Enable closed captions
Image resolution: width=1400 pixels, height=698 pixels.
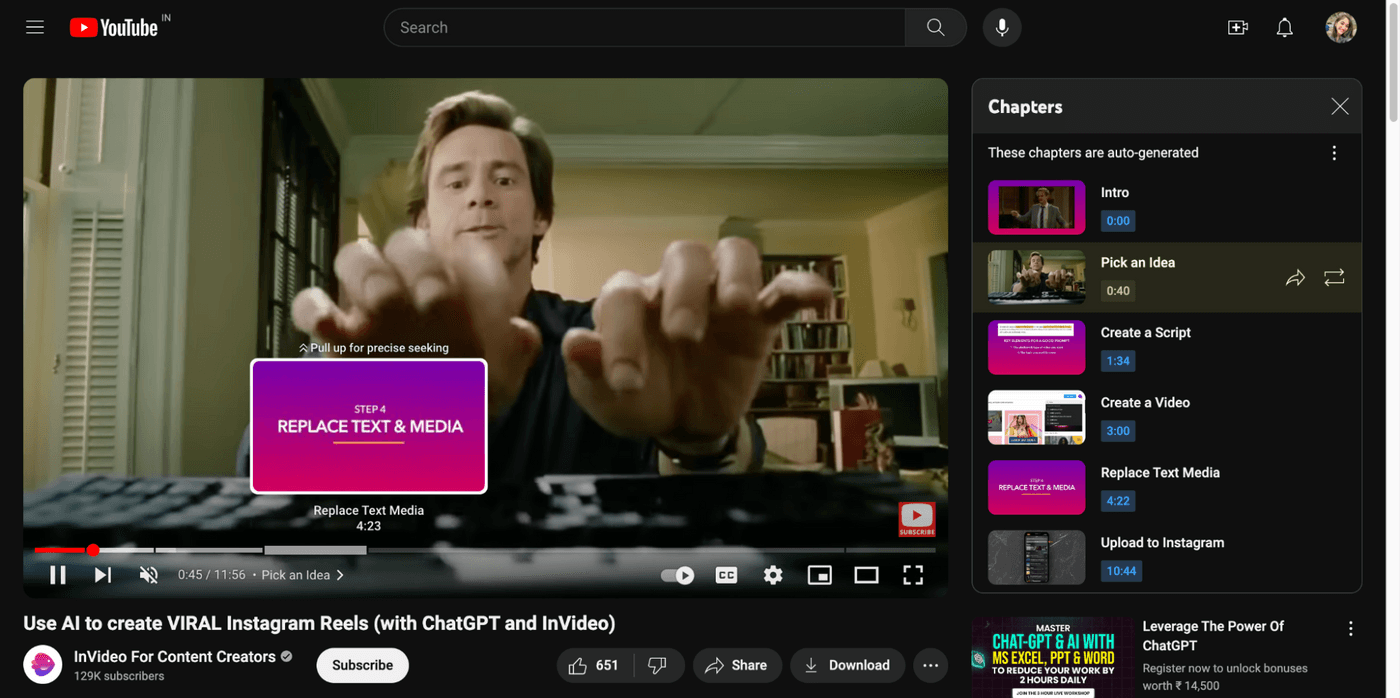click(726, 574)
